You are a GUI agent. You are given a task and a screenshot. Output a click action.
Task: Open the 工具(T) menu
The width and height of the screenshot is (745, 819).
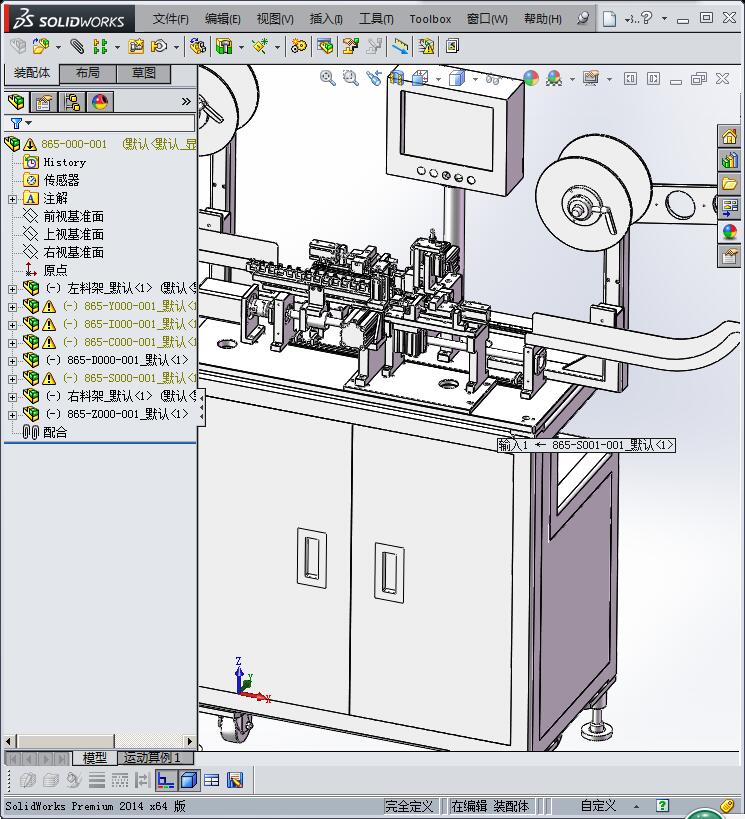[x=376, y=19]
